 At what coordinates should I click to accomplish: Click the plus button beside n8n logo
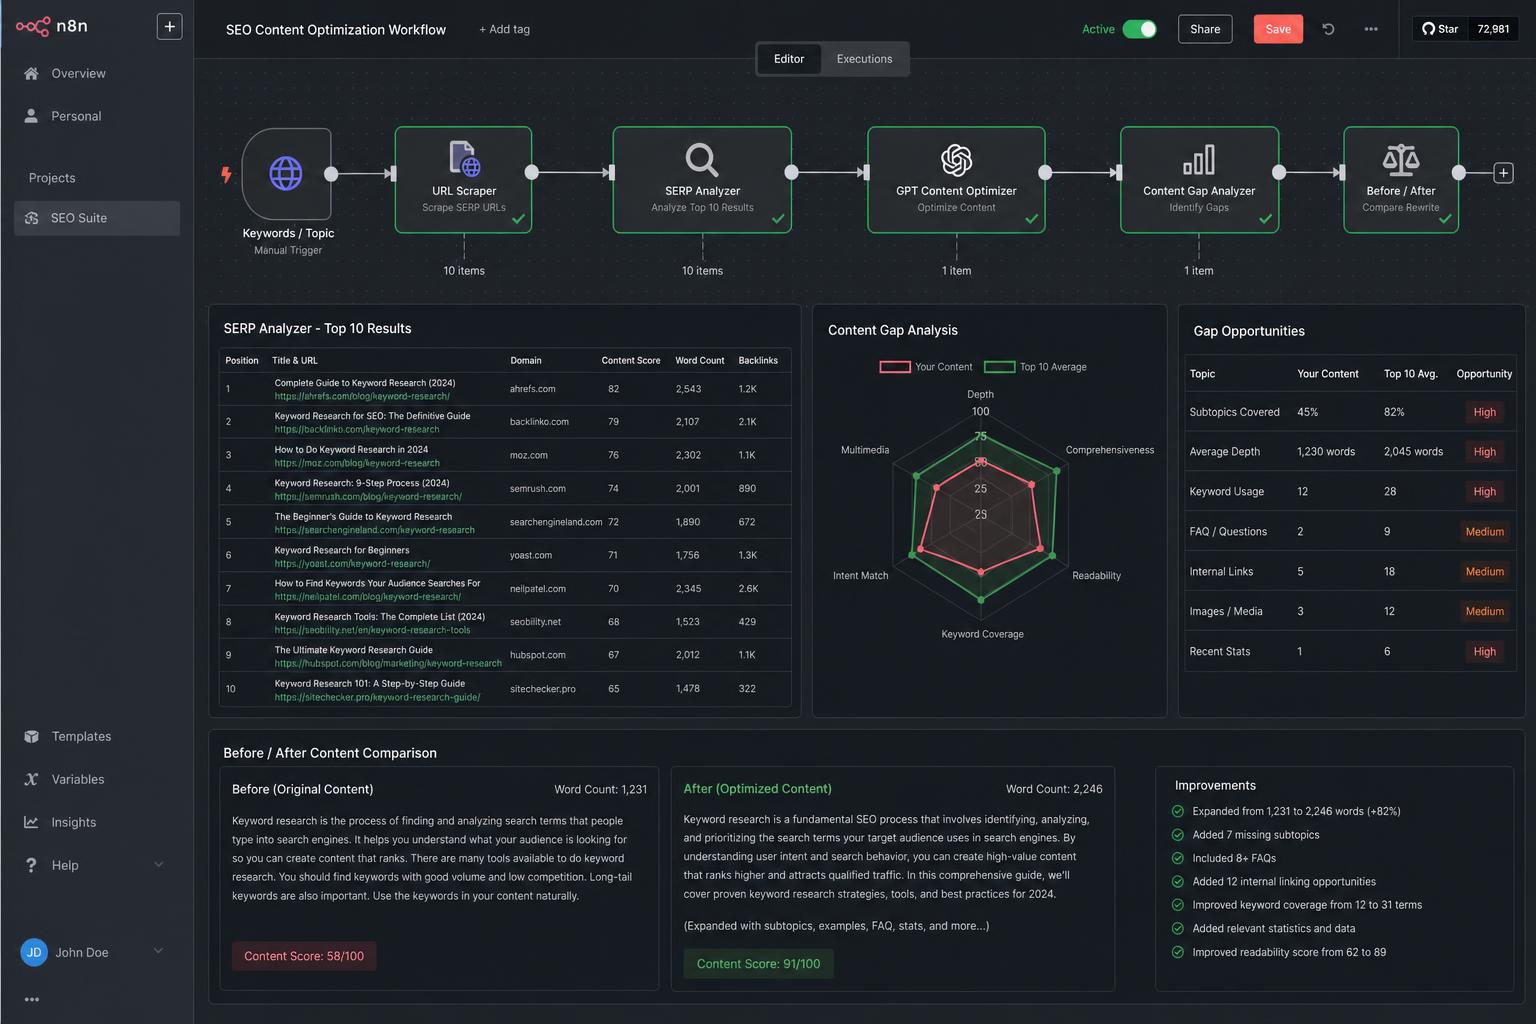(170, 26)
